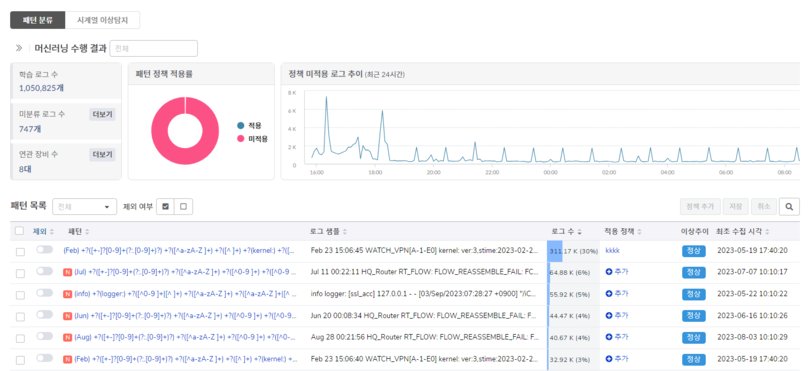Screen dimensions: 810x371
Task: Sort by 패턴 column header
Action: tap(79, 231)
